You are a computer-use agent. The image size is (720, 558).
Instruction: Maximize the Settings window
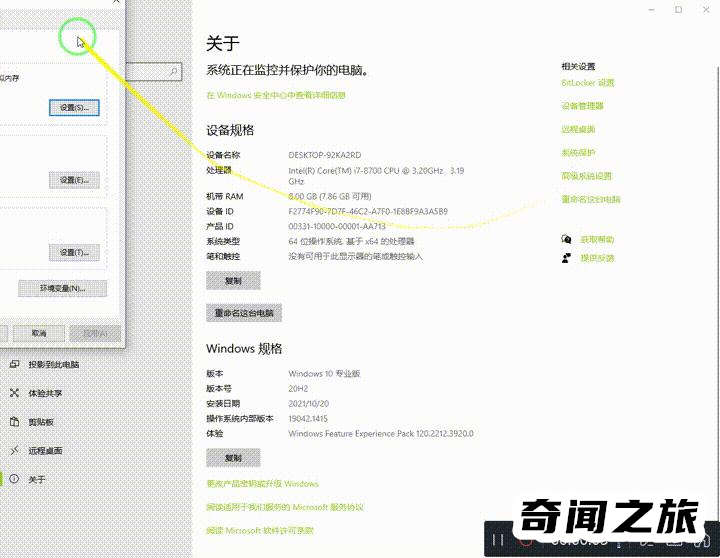pyautogui.click(x=678, y=10)
